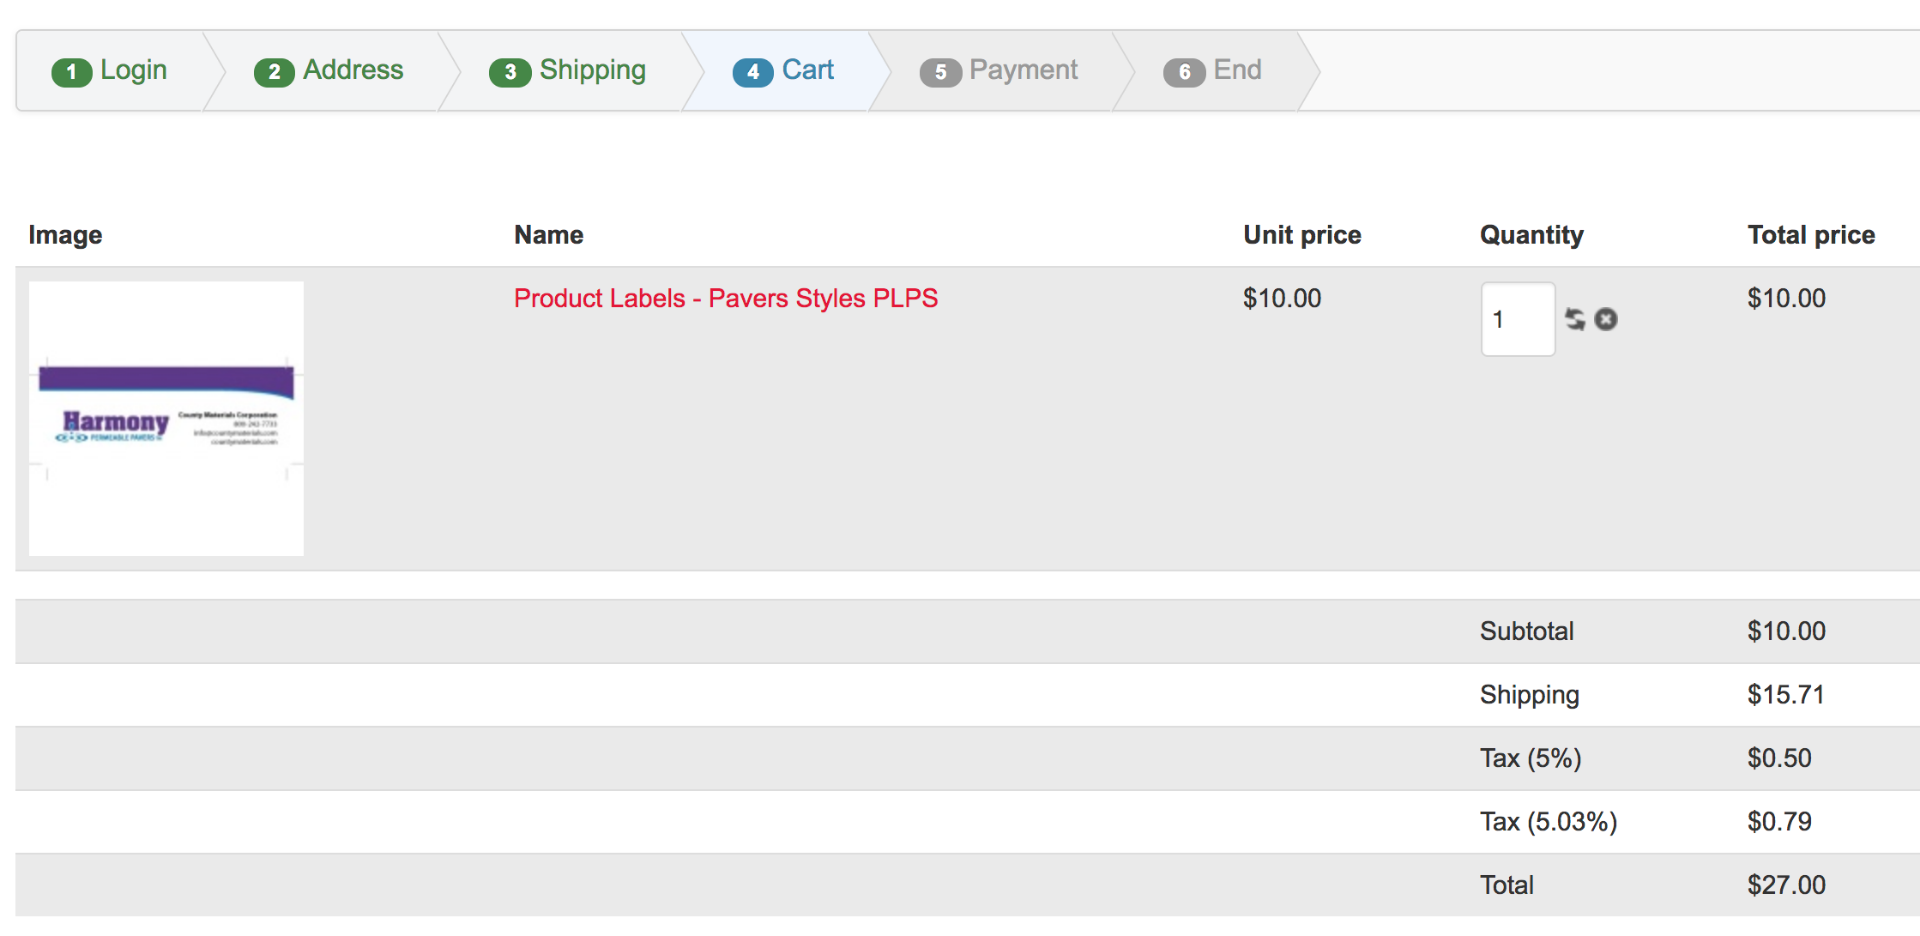The width and height of the screenshot is (1920, 936).
Task: Click the refresh quantity icon
Action: click(1575, 319)
